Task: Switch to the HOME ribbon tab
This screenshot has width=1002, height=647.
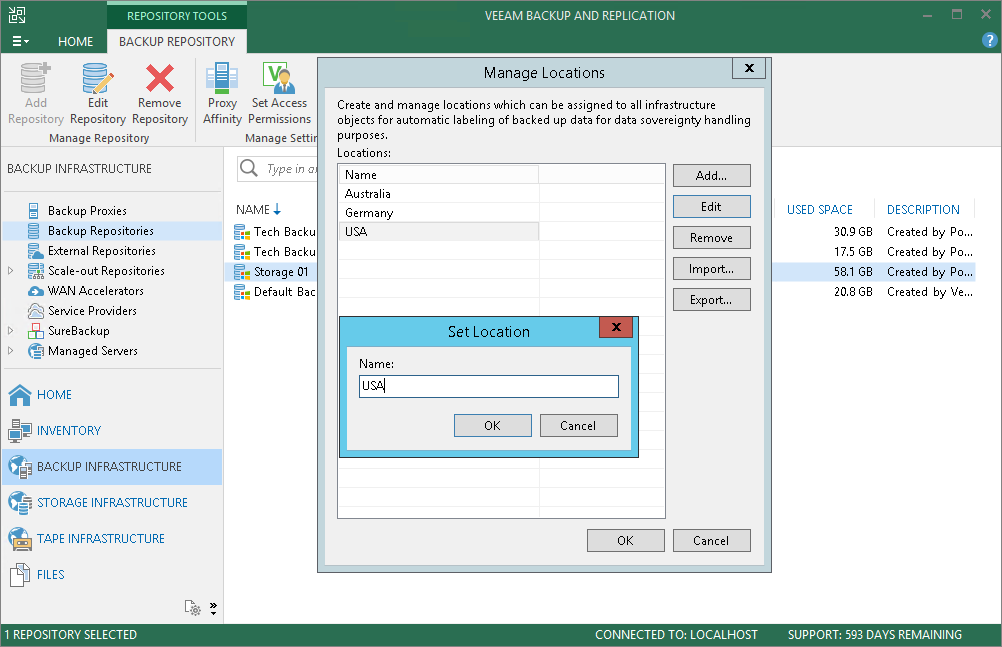Action: coord(75,42)
